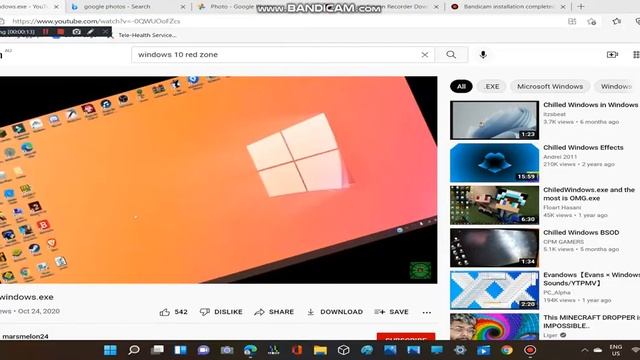Open Settings gear on the taskbar
The image size is (640, 360).
pyautogui.click(x=460, y=350)
